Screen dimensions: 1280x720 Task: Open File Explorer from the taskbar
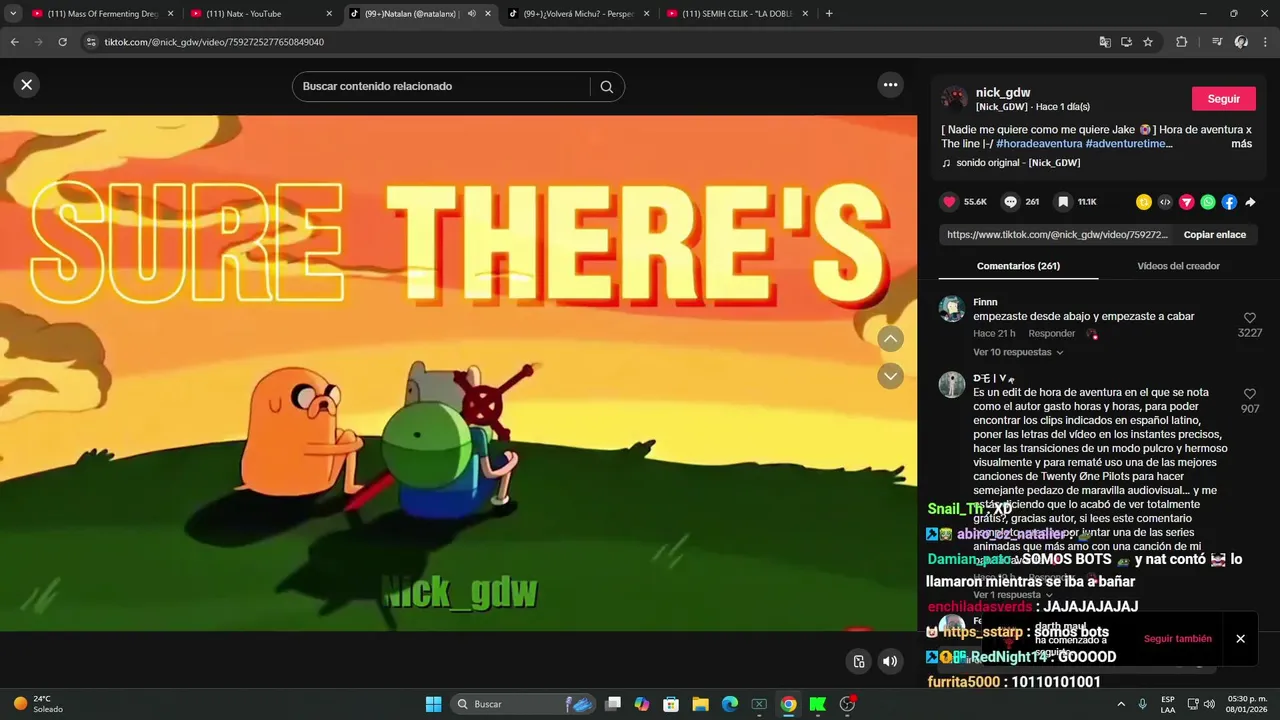700,704
